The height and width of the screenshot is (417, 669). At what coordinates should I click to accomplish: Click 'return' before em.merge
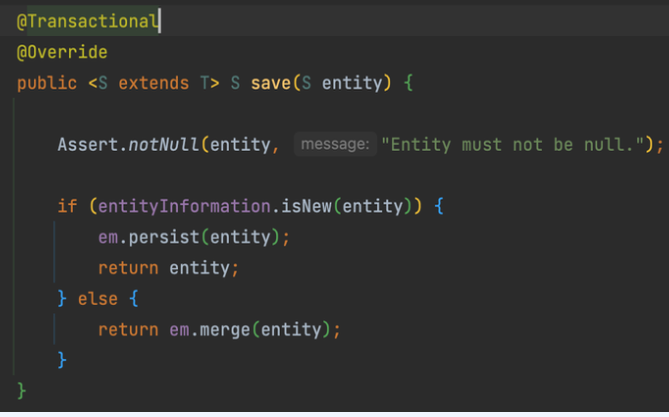tap(128, 330)
